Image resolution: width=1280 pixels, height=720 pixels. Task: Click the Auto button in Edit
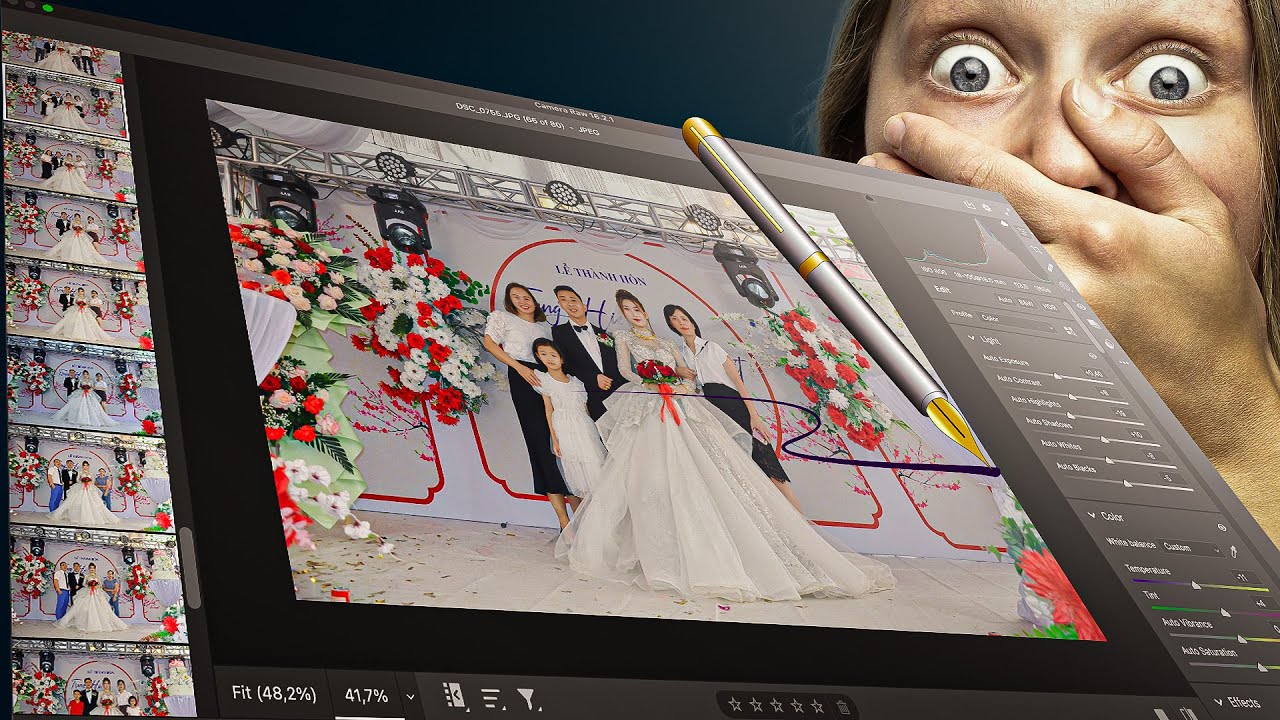click(1004, 299)
